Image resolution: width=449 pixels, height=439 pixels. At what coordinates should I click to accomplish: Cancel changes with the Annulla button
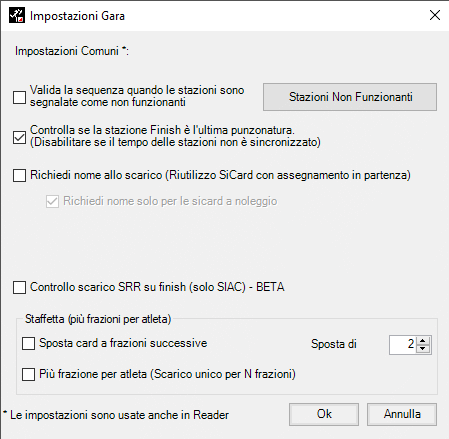[402, 414]
